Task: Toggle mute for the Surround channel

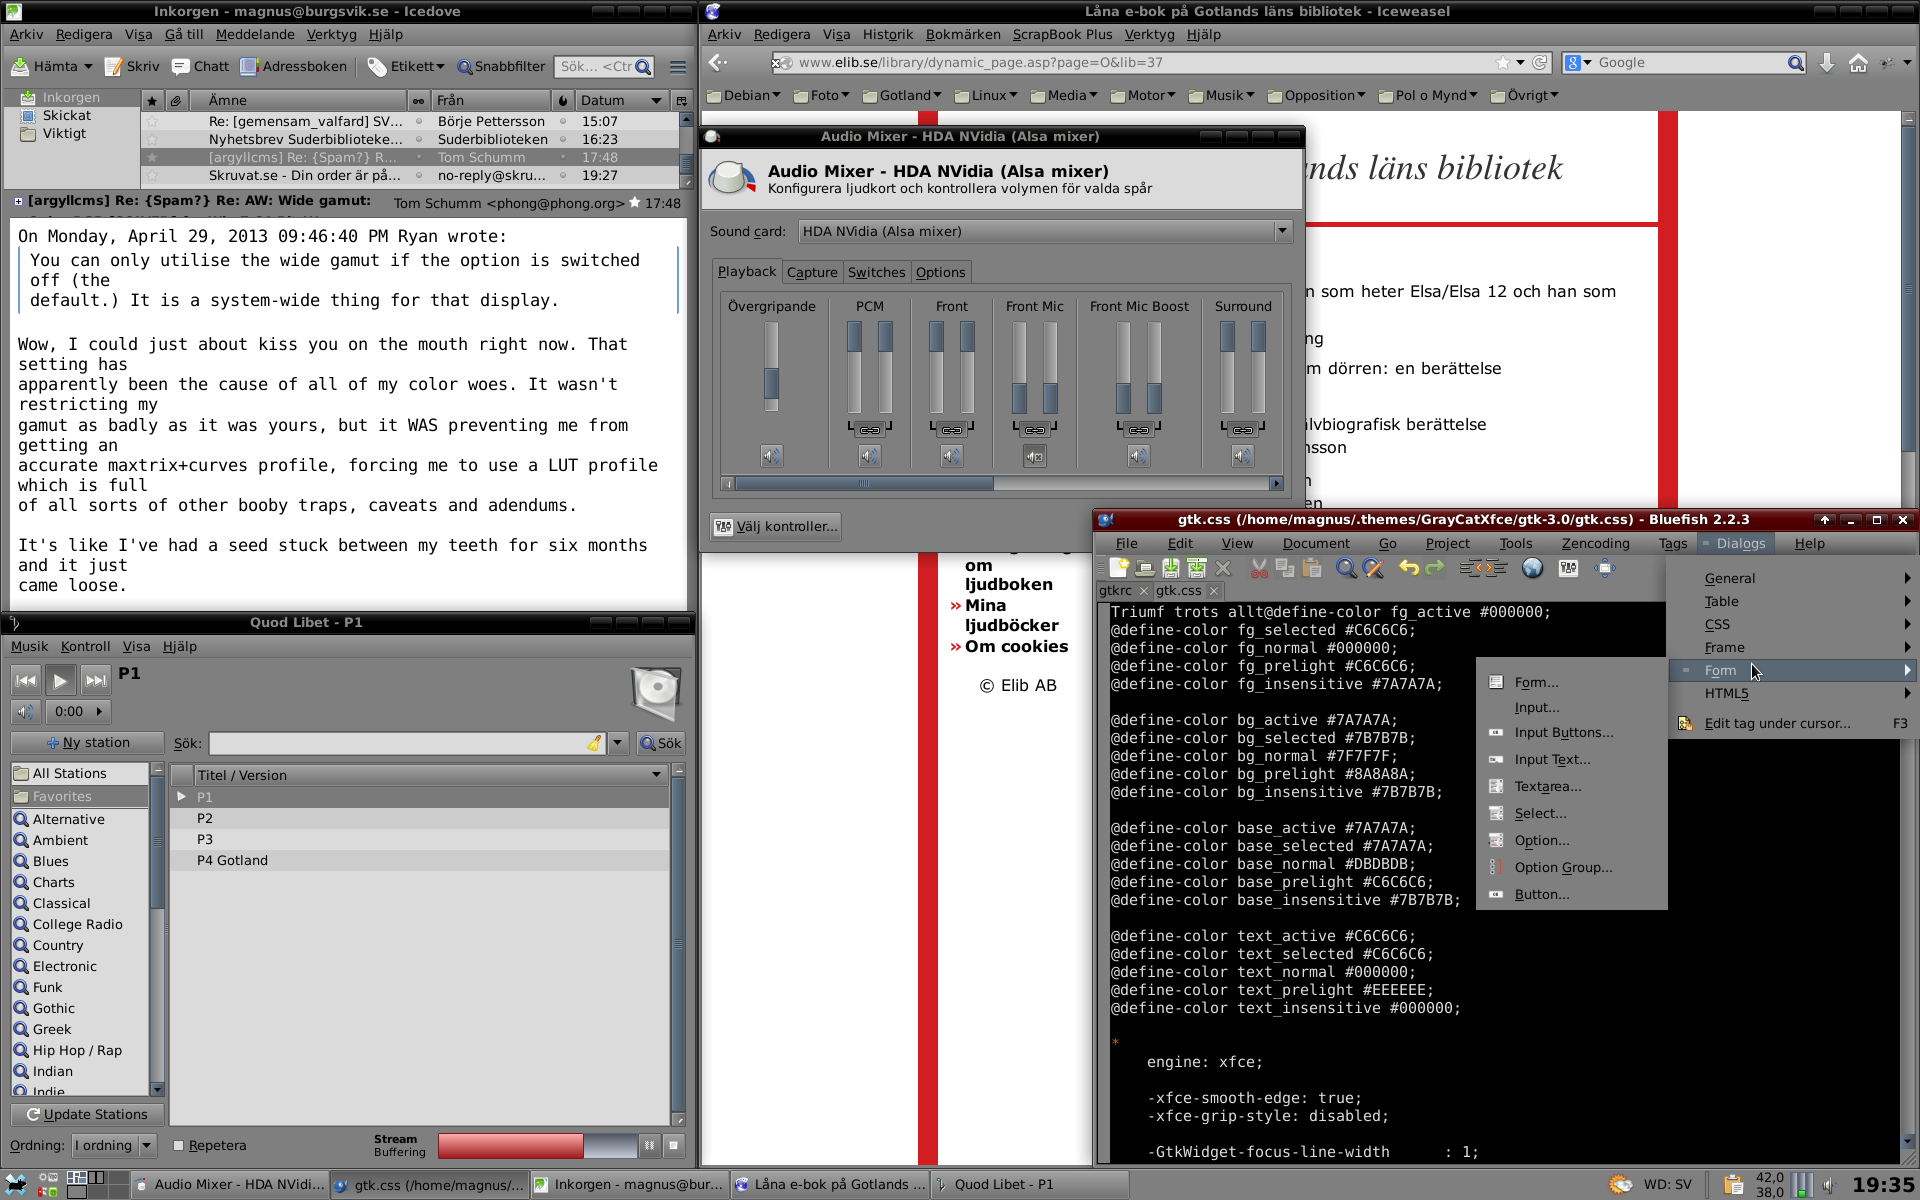Action: [1243, 456]
